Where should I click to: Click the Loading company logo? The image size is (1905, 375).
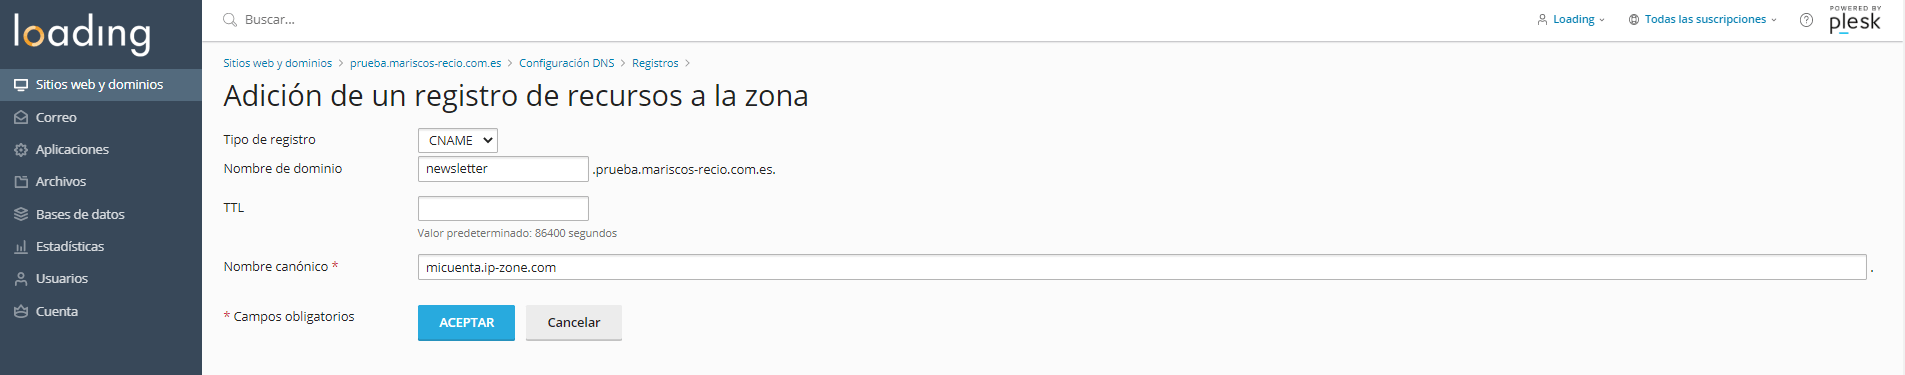82,34
